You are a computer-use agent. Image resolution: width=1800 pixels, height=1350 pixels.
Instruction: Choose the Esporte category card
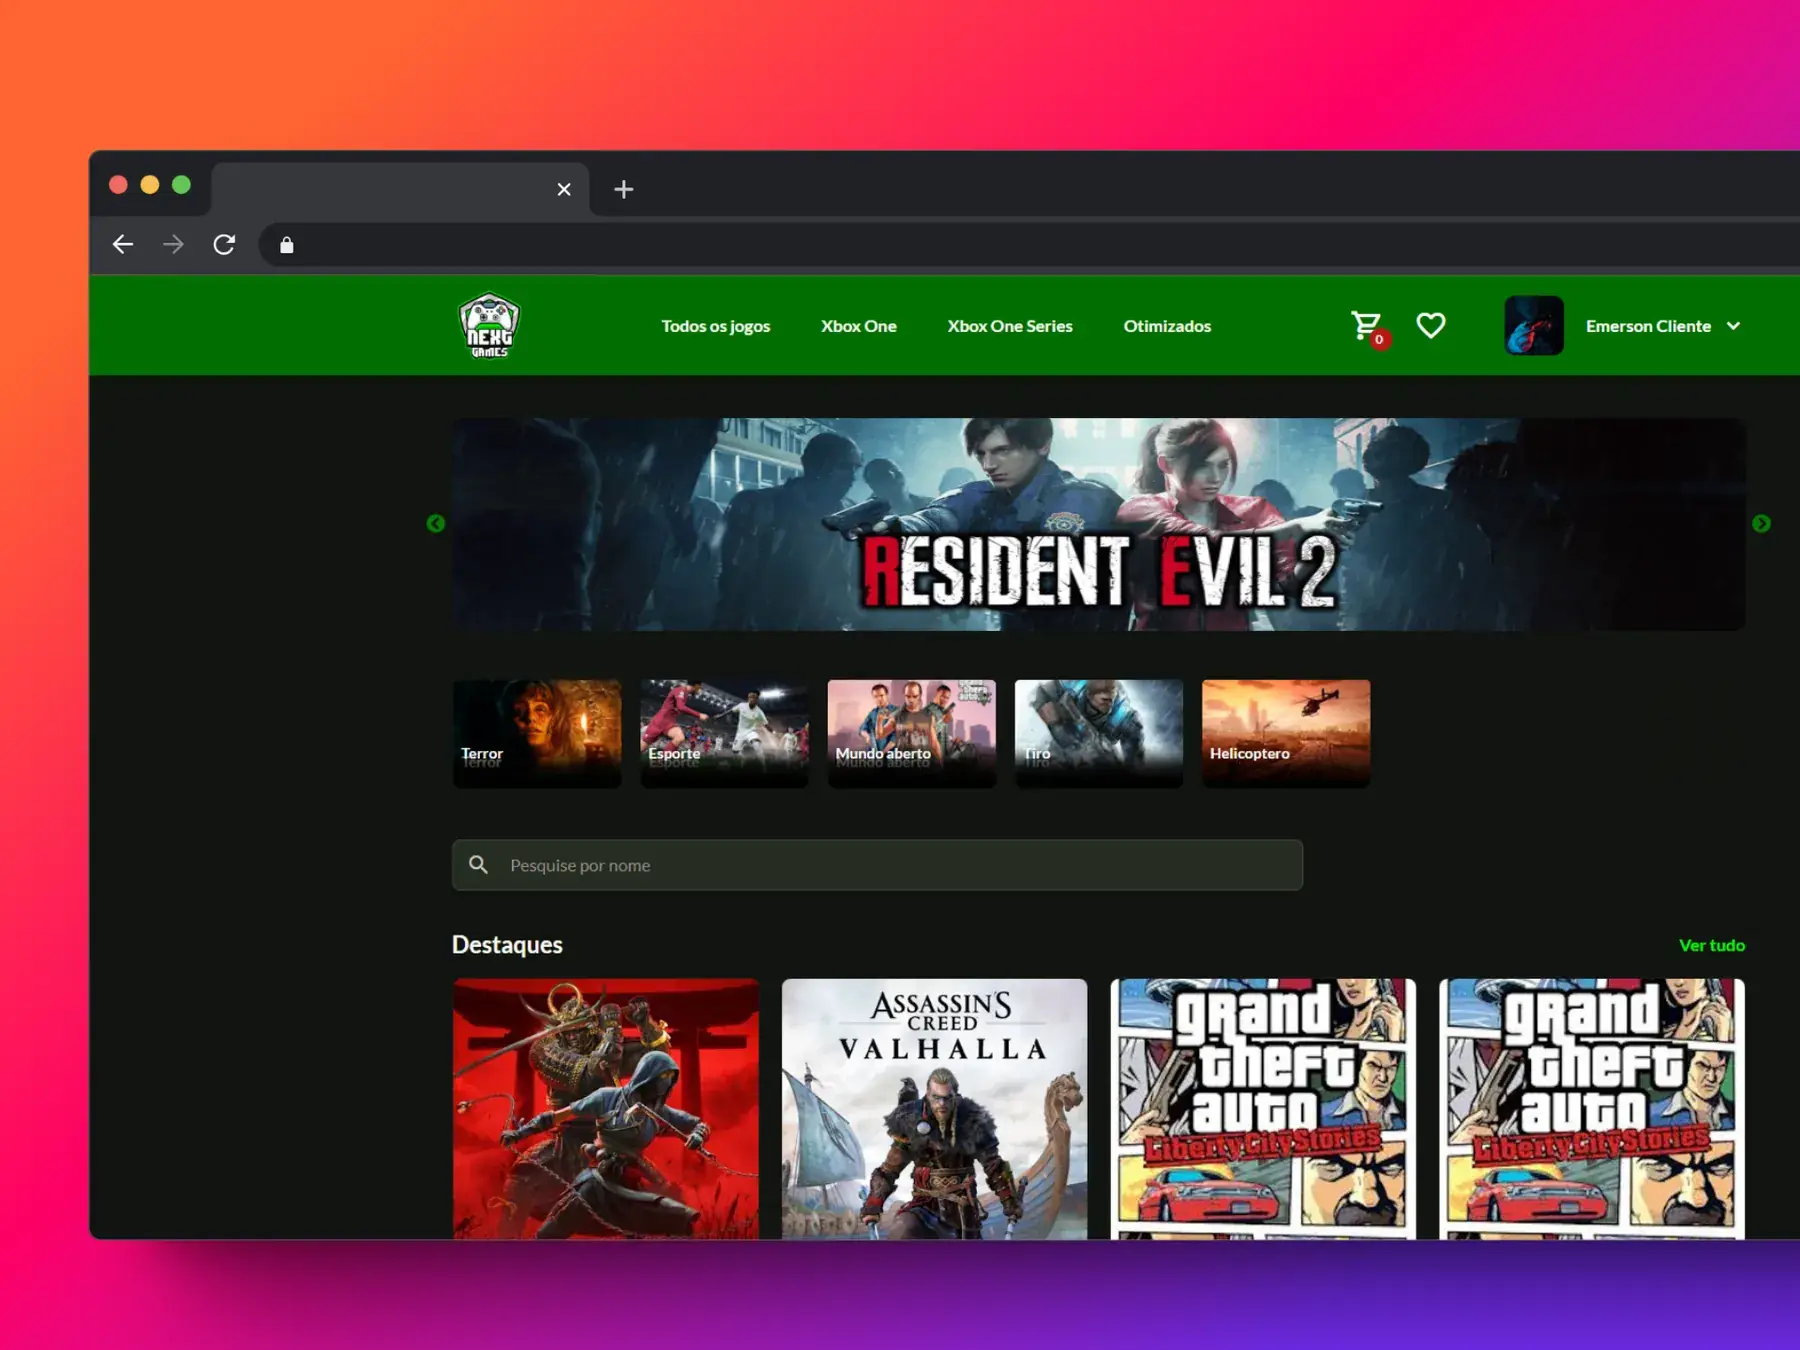724,733
